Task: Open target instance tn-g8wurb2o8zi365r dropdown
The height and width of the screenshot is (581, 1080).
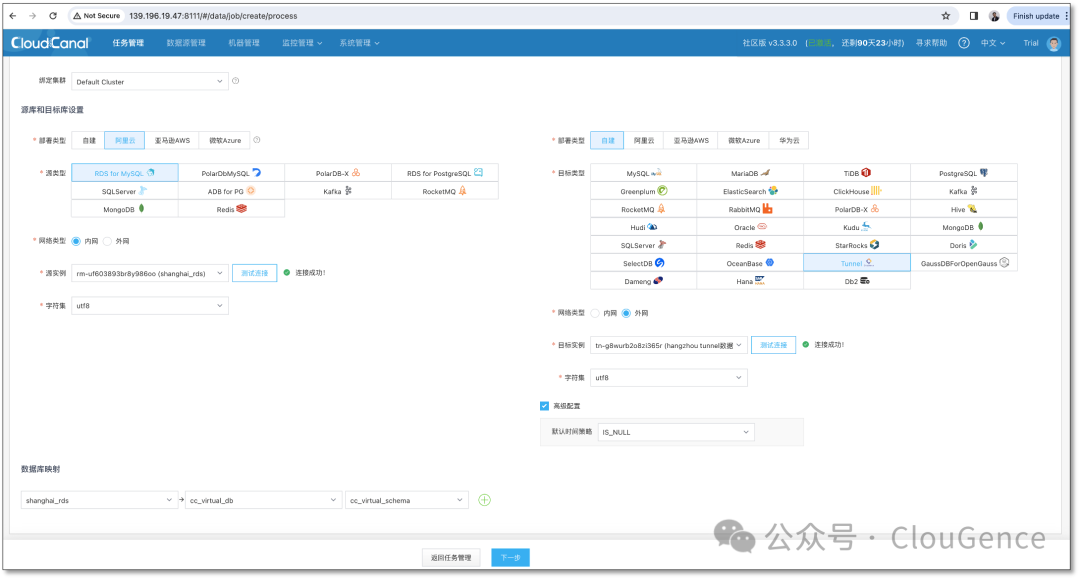Action: 668,345
